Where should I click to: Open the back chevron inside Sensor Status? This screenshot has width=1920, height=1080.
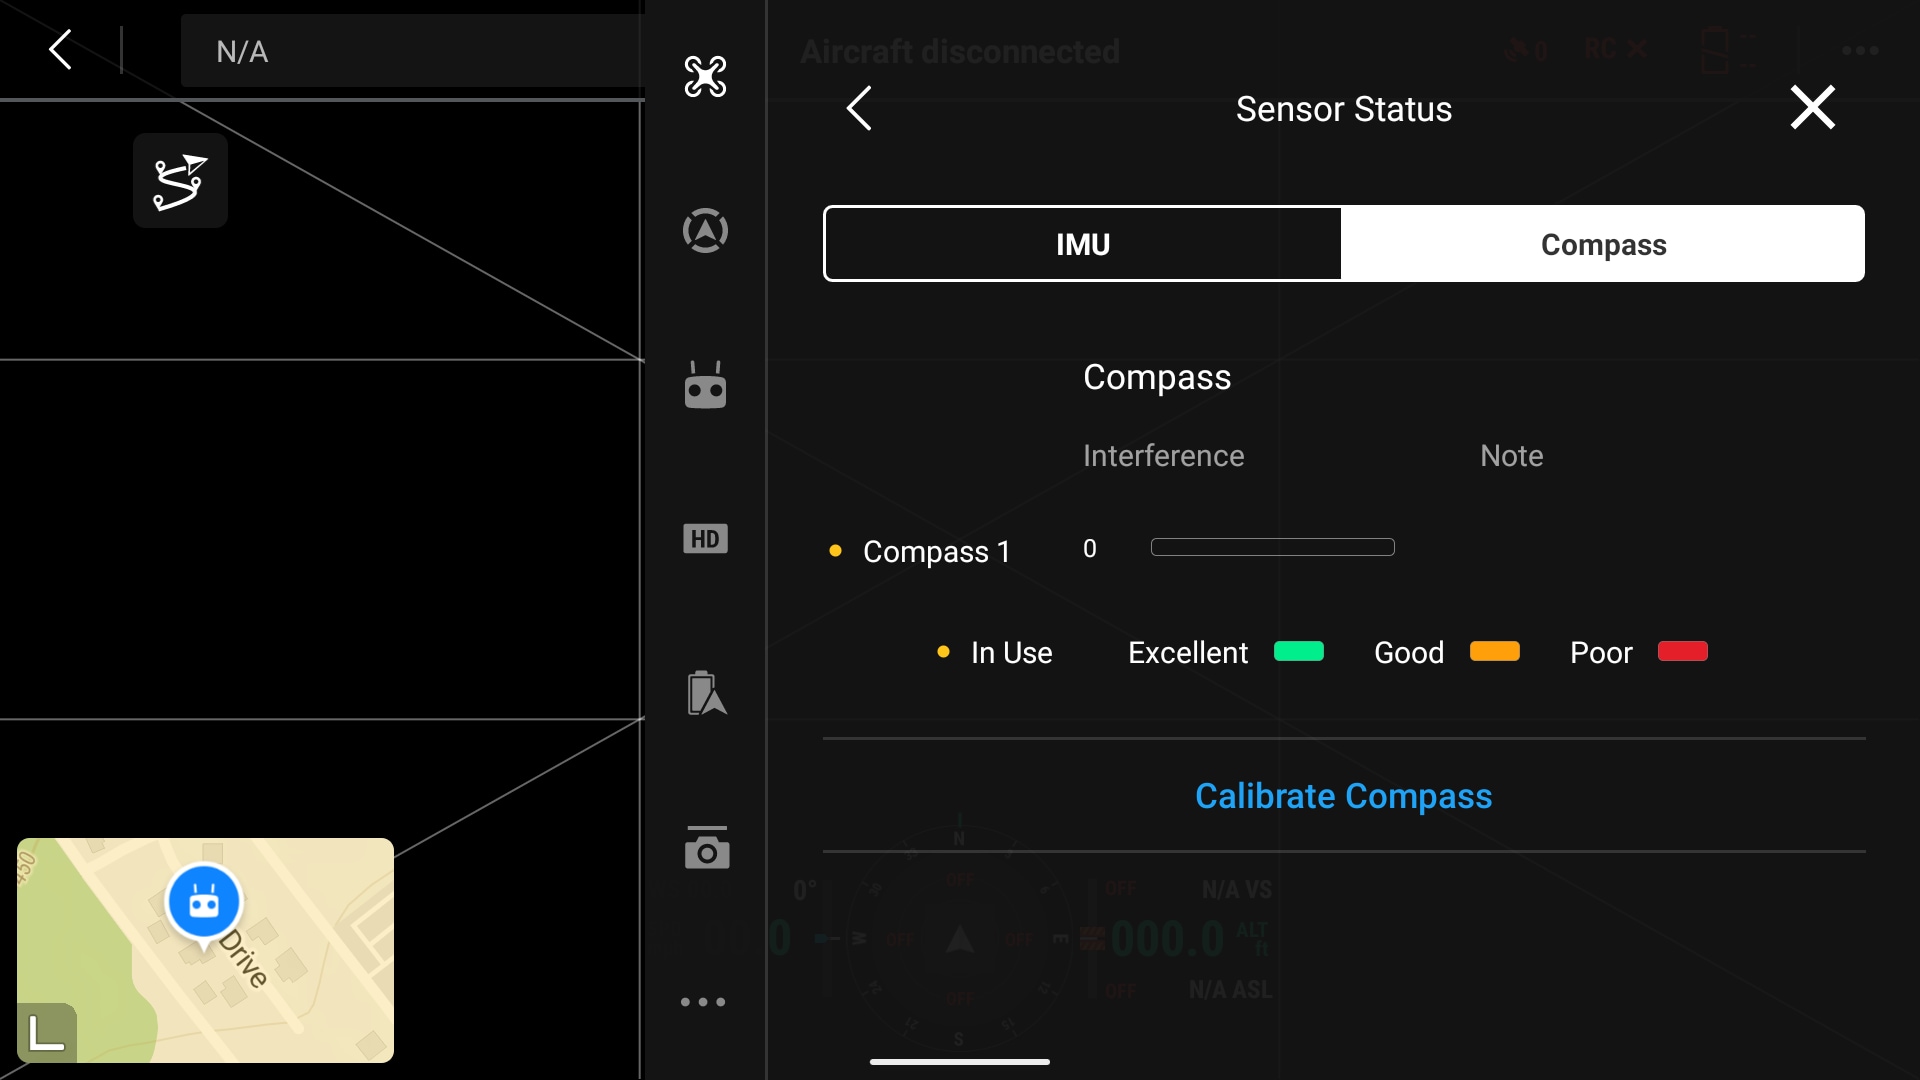[x=859, y=108]
